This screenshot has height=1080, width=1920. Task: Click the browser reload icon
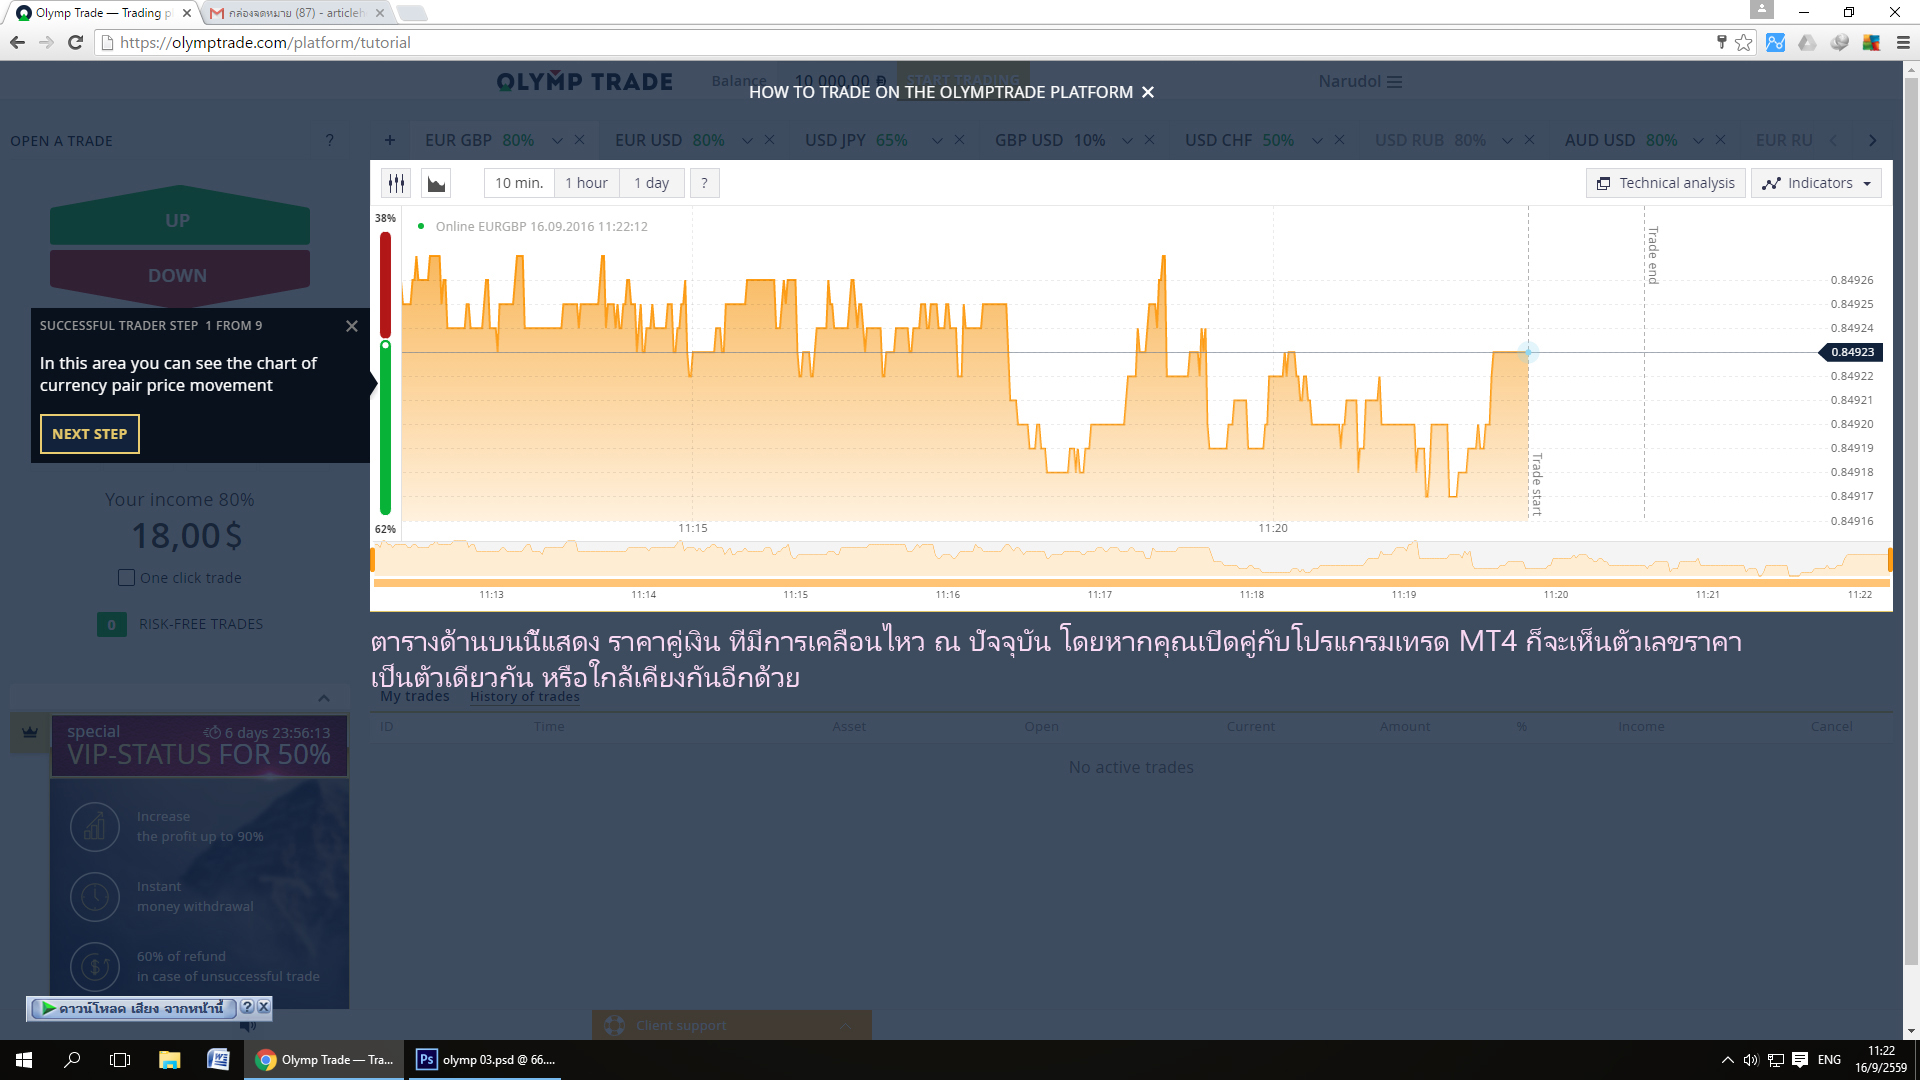click(x=75, y=42)
